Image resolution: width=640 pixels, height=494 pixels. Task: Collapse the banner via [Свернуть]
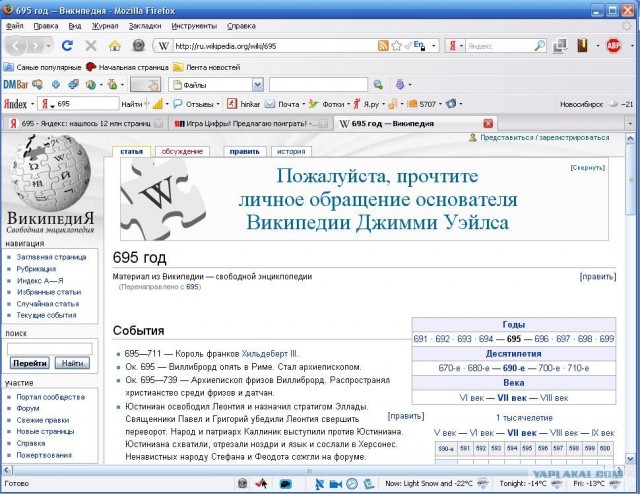pyautogui.click(x=587, y=168)
